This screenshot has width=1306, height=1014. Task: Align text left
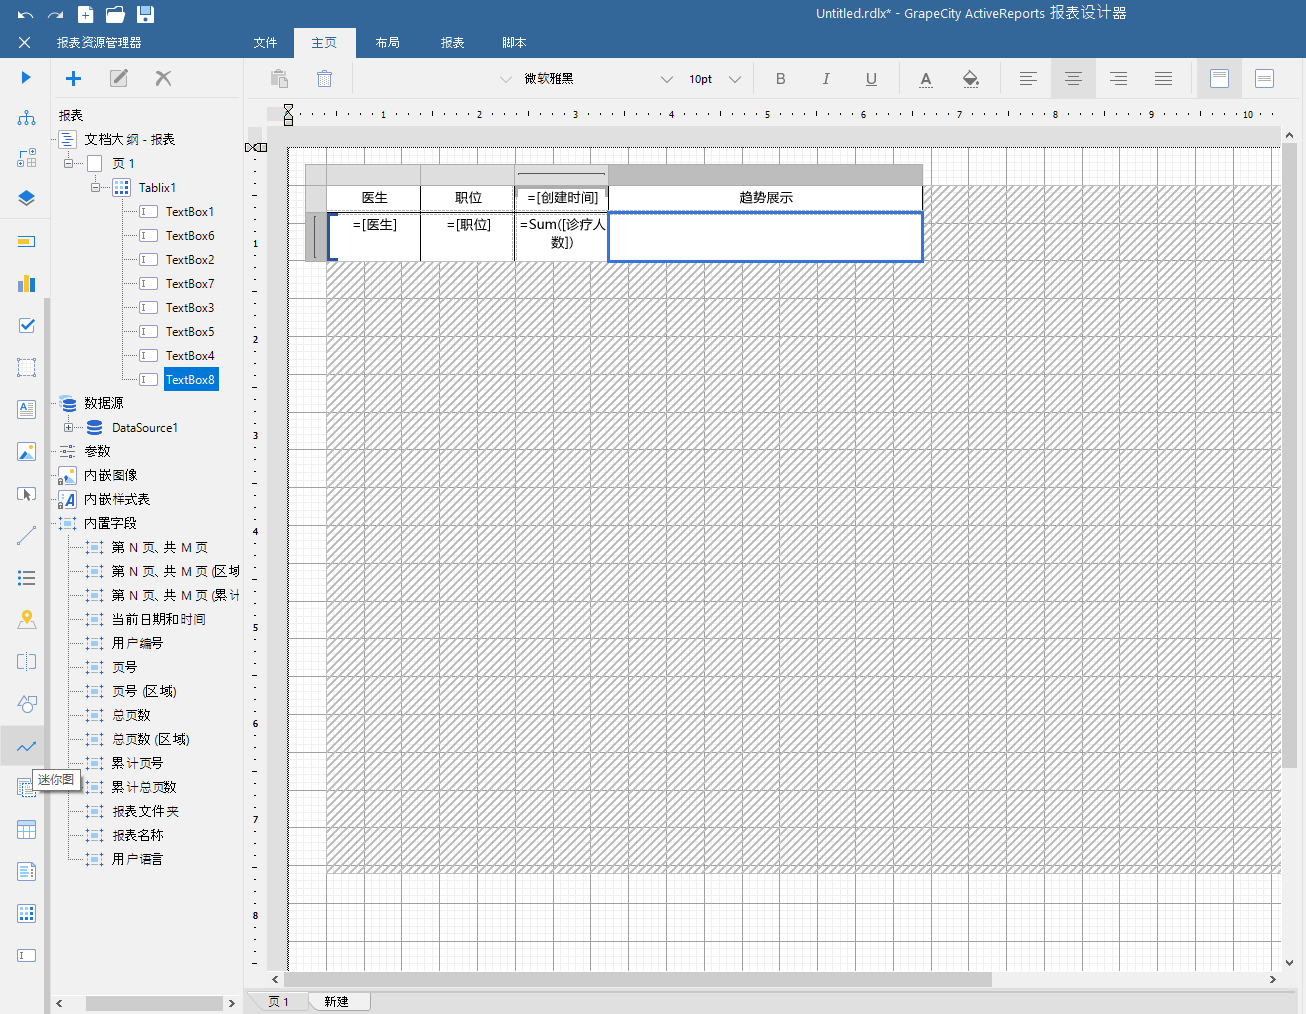[x=1028, y=78]
